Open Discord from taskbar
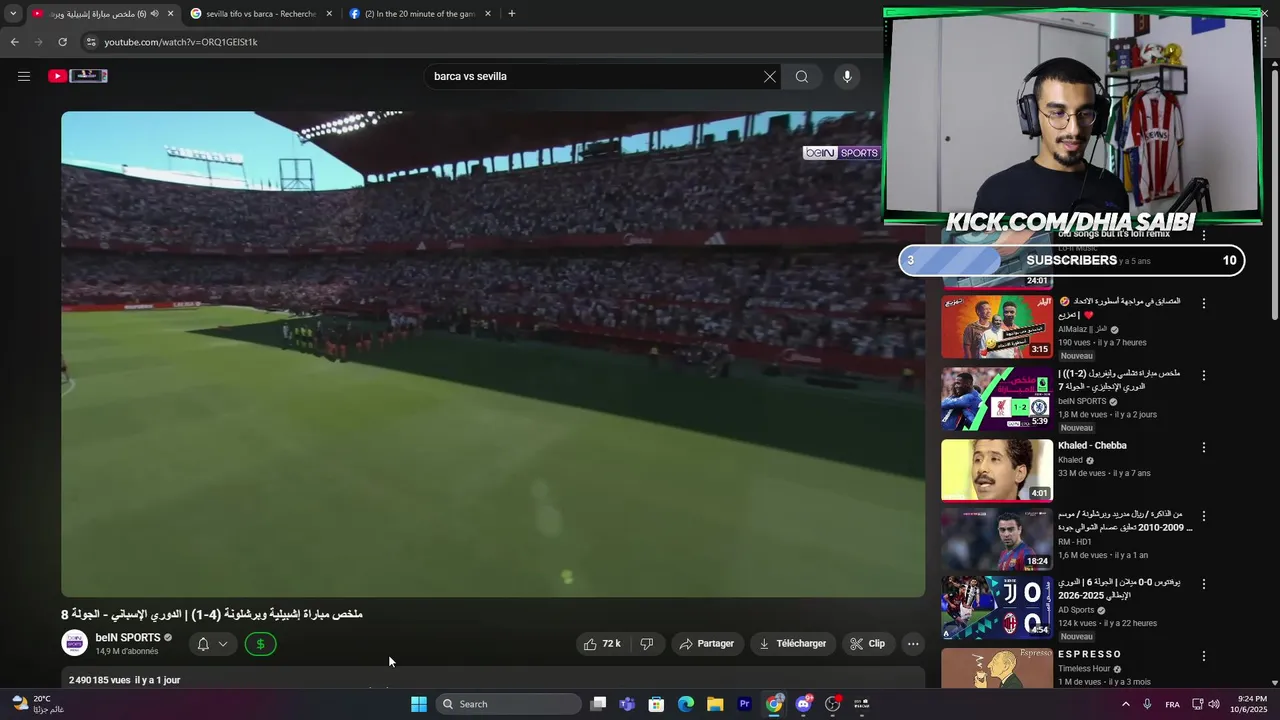 pos(803,704)
